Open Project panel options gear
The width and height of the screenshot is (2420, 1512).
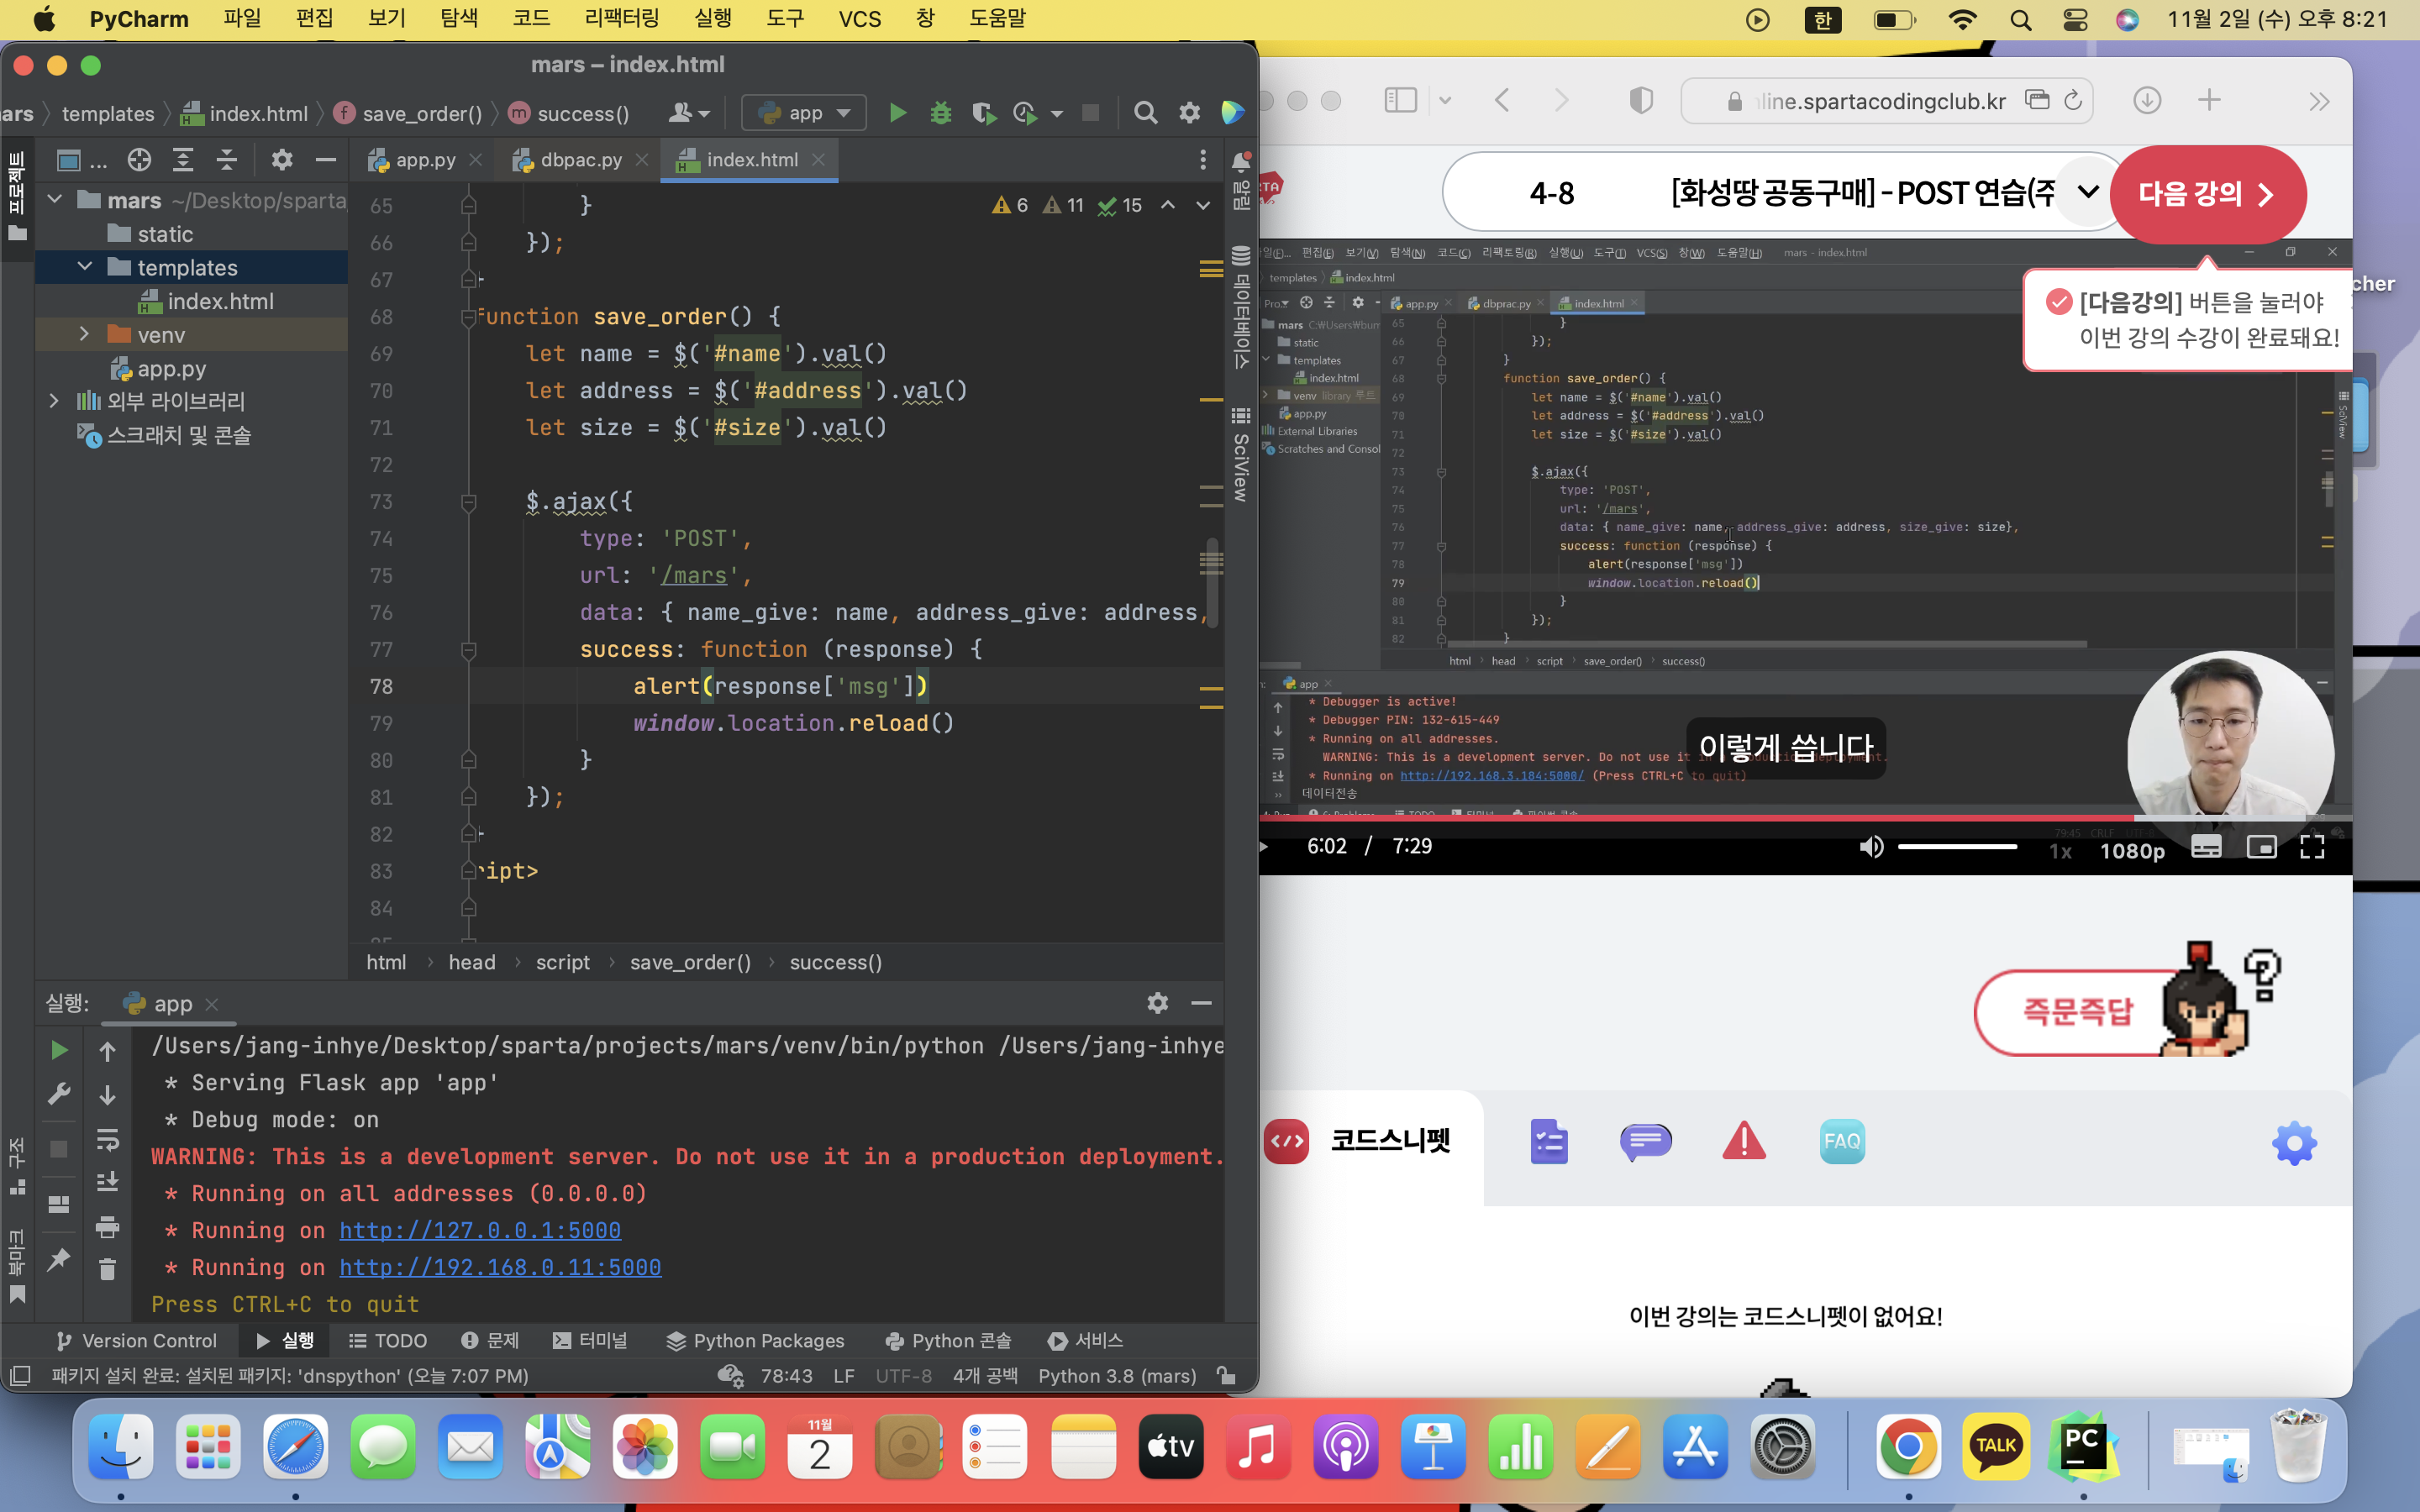pyautogui.click(x=282, y=160)
